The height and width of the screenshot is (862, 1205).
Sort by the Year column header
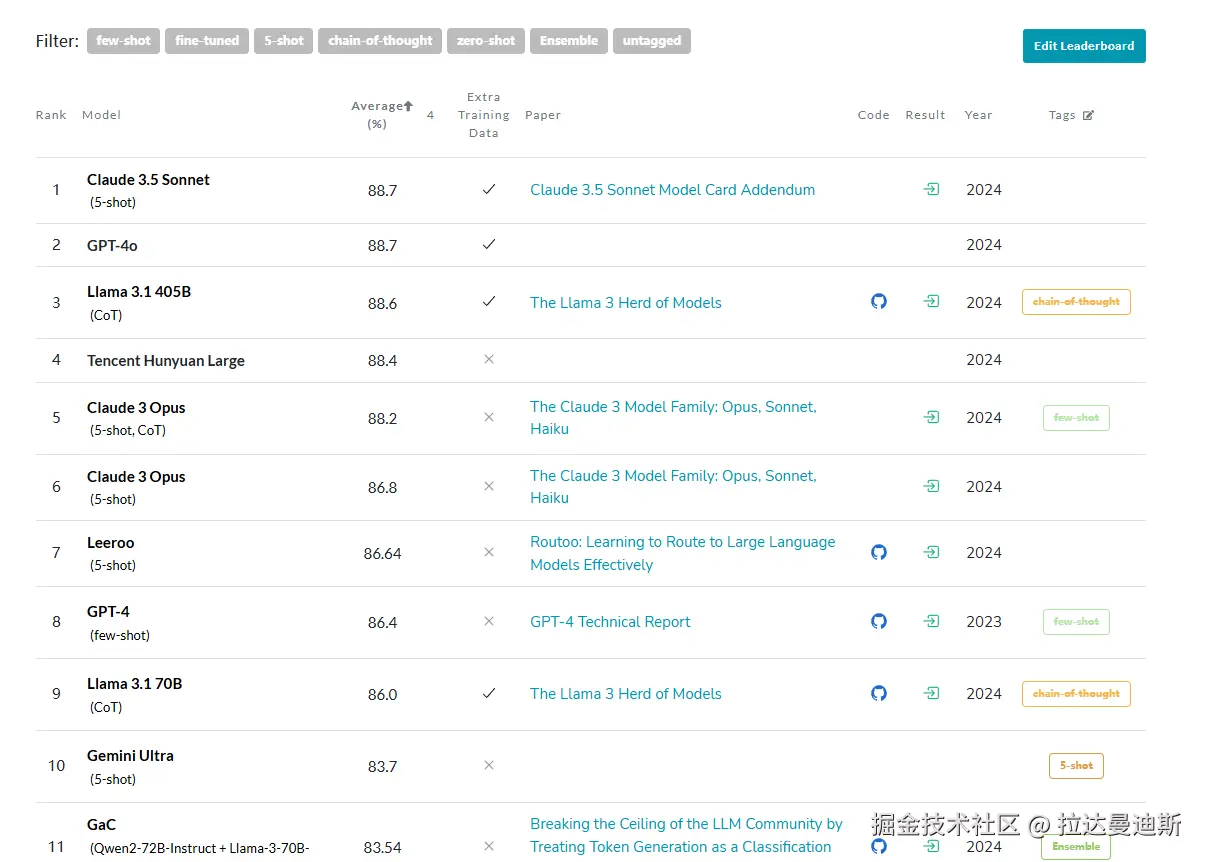[x=978, y=115]
